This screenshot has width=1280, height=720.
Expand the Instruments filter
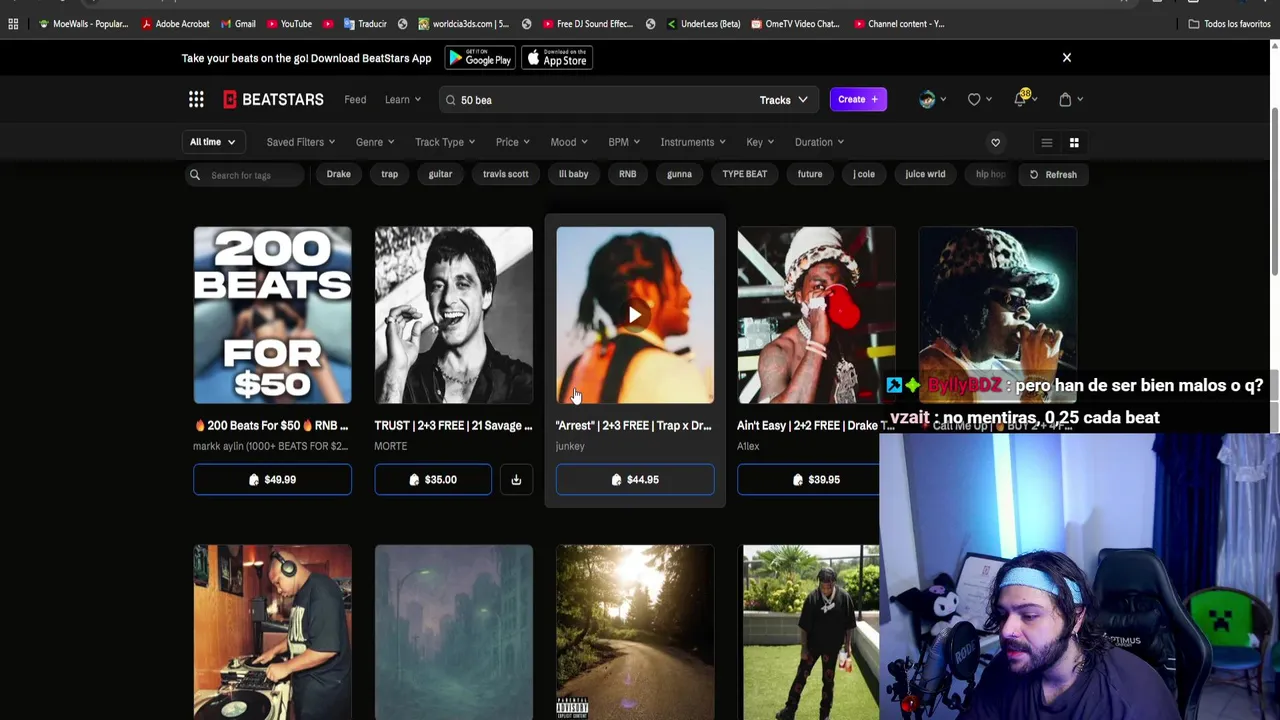click(692, 142)
